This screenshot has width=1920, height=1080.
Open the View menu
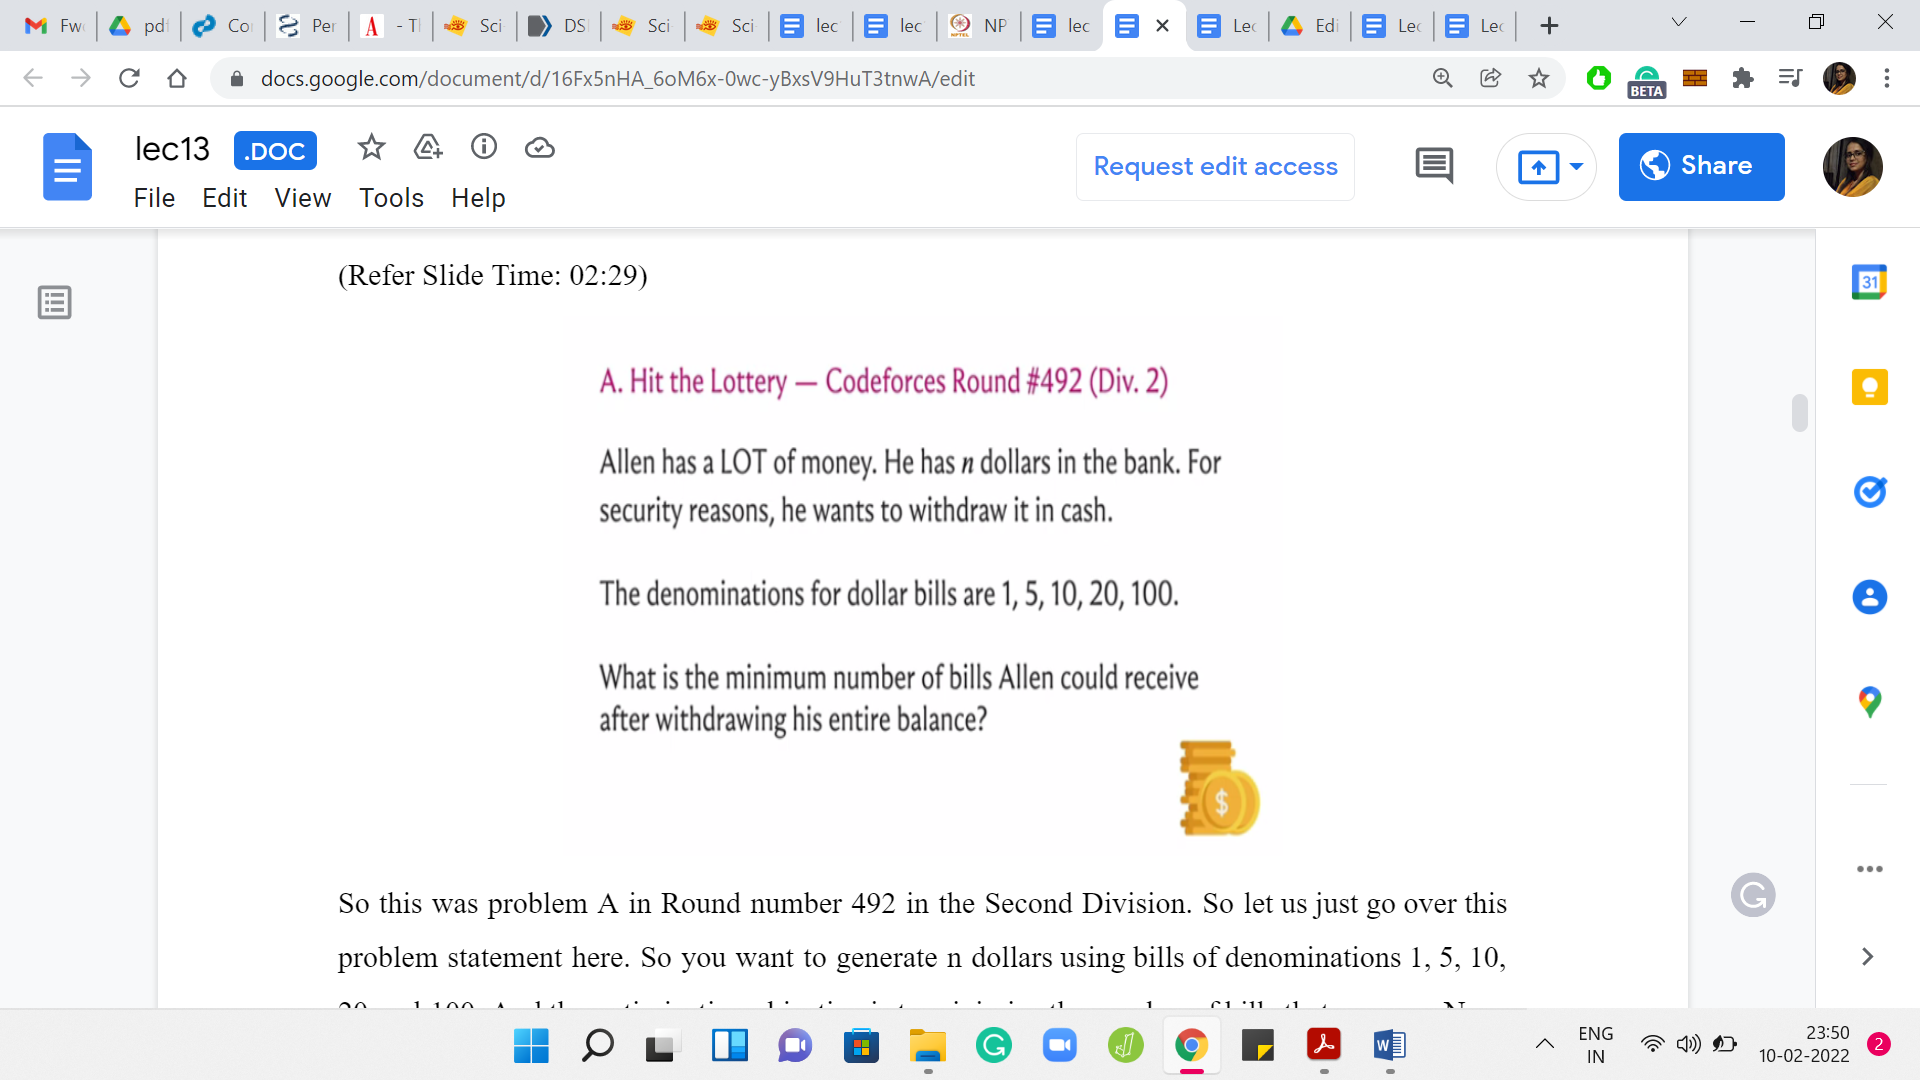point(302,198)
